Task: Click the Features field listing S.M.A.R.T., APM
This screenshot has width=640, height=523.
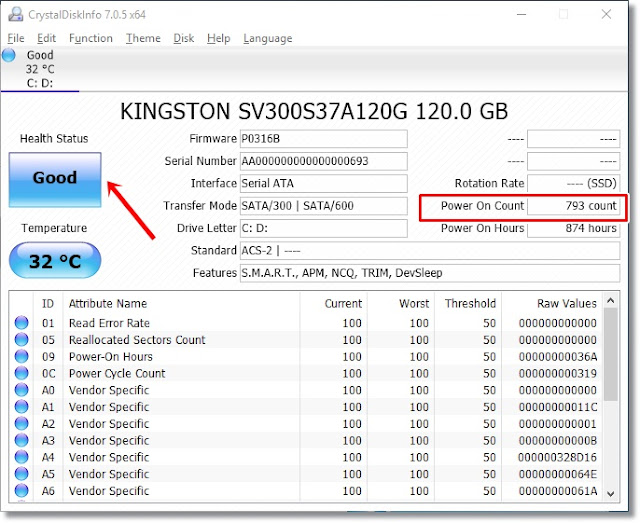Action: coord(430,273)
